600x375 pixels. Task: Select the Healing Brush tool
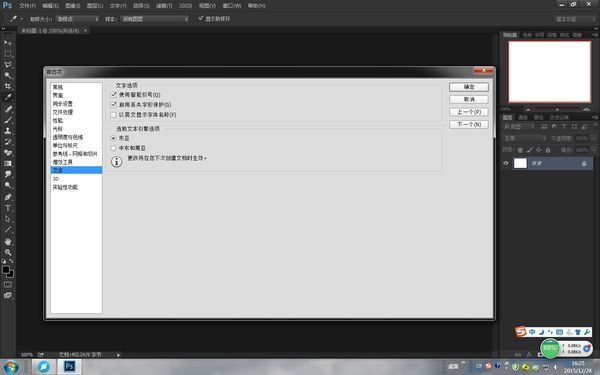coord(8,109)
